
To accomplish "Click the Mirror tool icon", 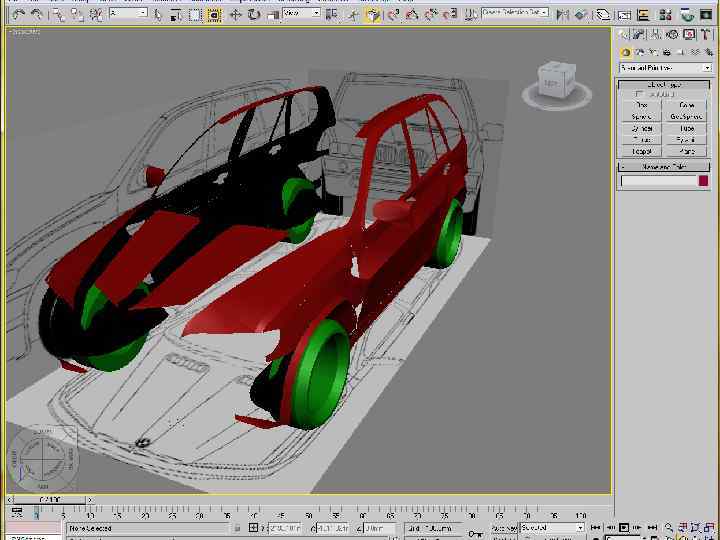I will coord(562,14).
